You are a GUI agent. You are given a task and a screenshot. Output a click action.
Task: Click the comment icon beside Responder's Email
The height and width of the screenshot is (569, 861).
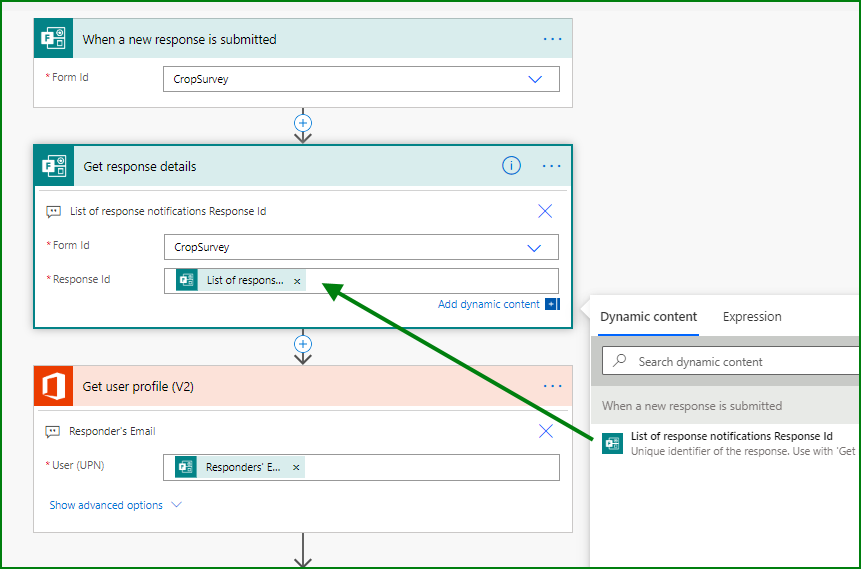click(52, 432)
